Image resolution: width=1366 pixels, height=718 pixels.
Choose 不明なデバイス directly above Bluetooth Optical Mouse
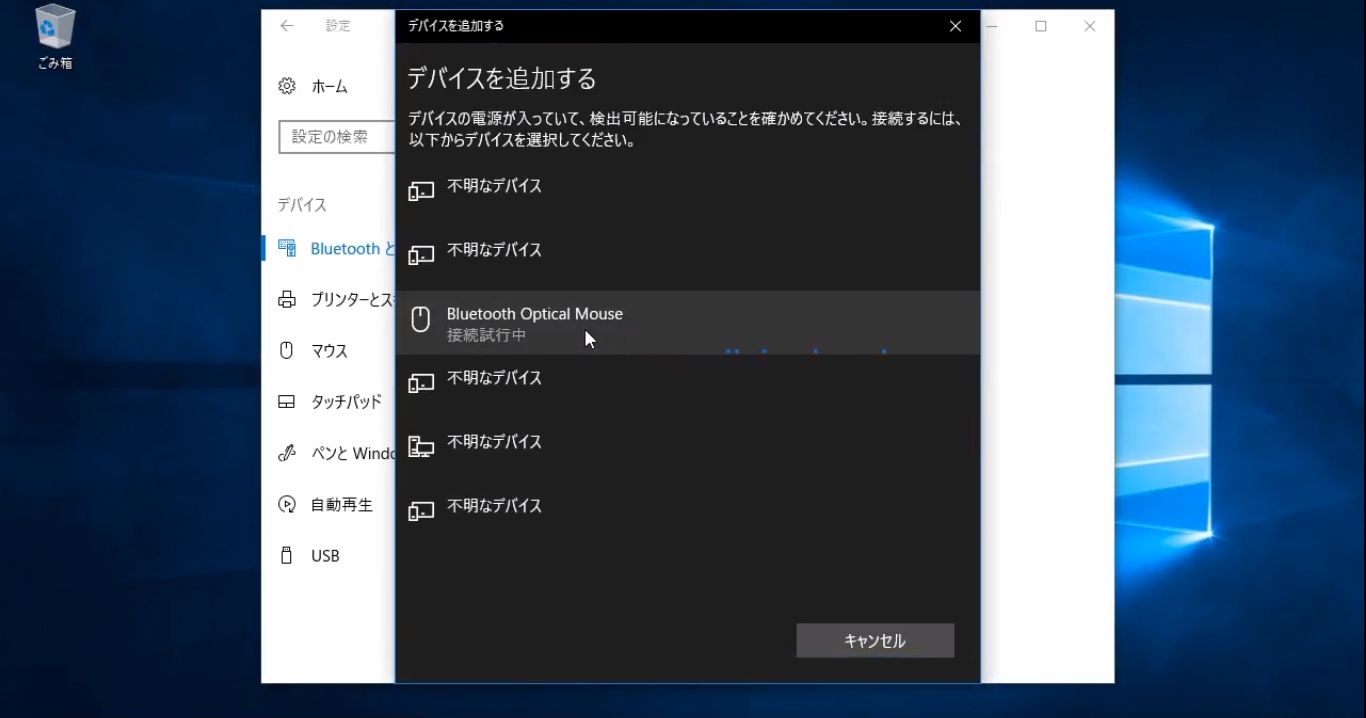point(688,259)
